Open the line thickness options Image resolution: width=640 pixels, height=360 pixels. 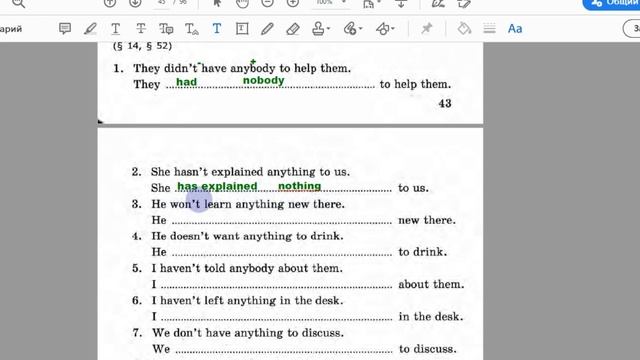489,29
